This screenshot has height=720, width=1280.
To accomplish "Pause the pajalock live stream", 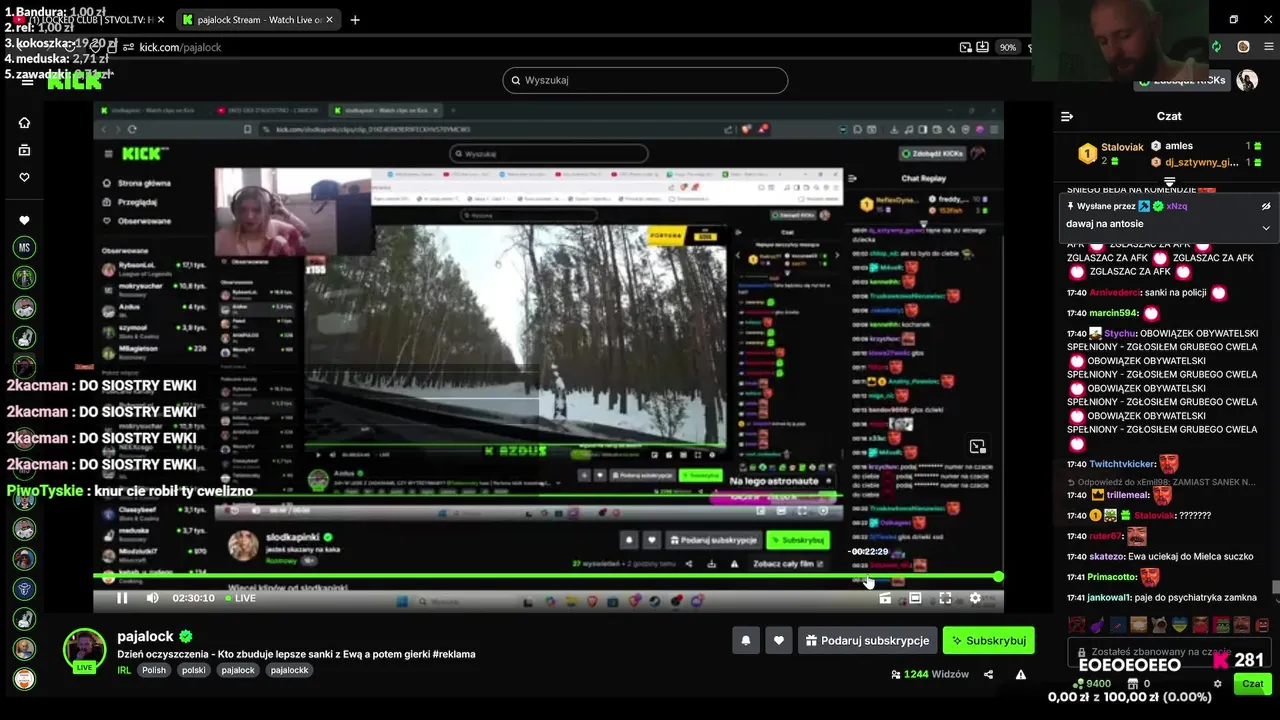I will coord(122,598).
